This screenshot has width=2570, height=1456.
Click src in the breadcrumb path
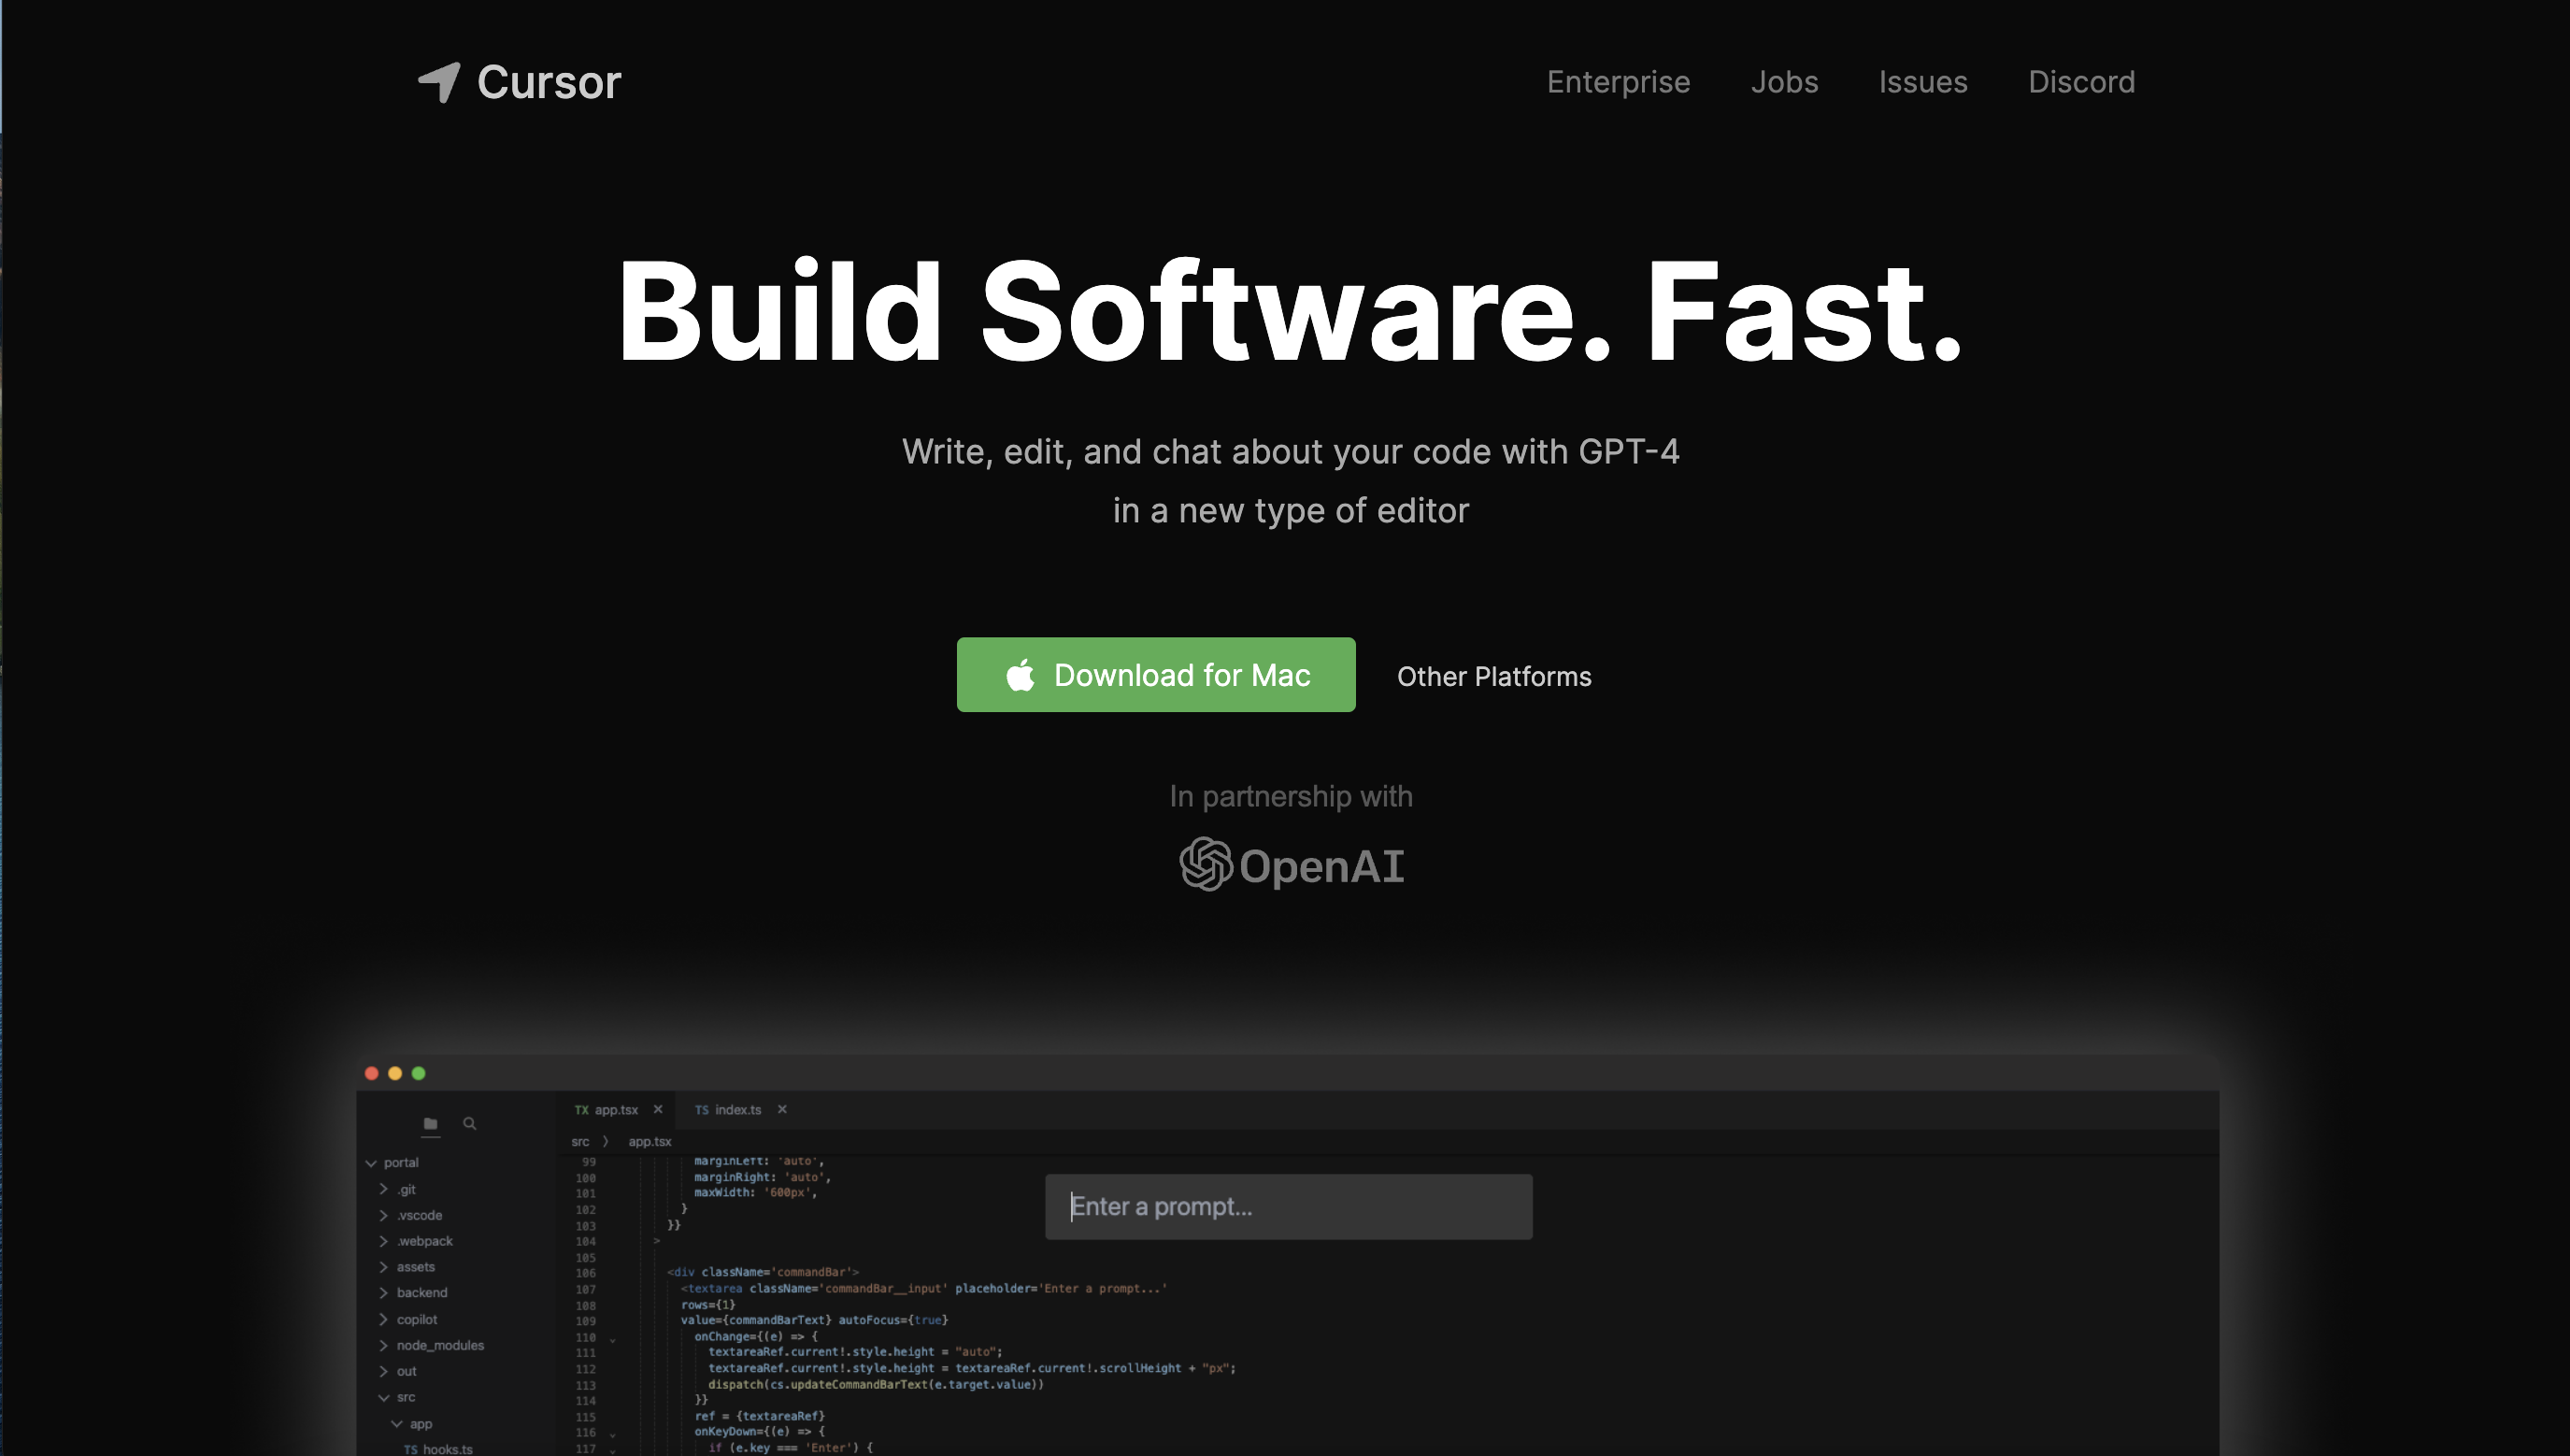[x=580, y=1142]
